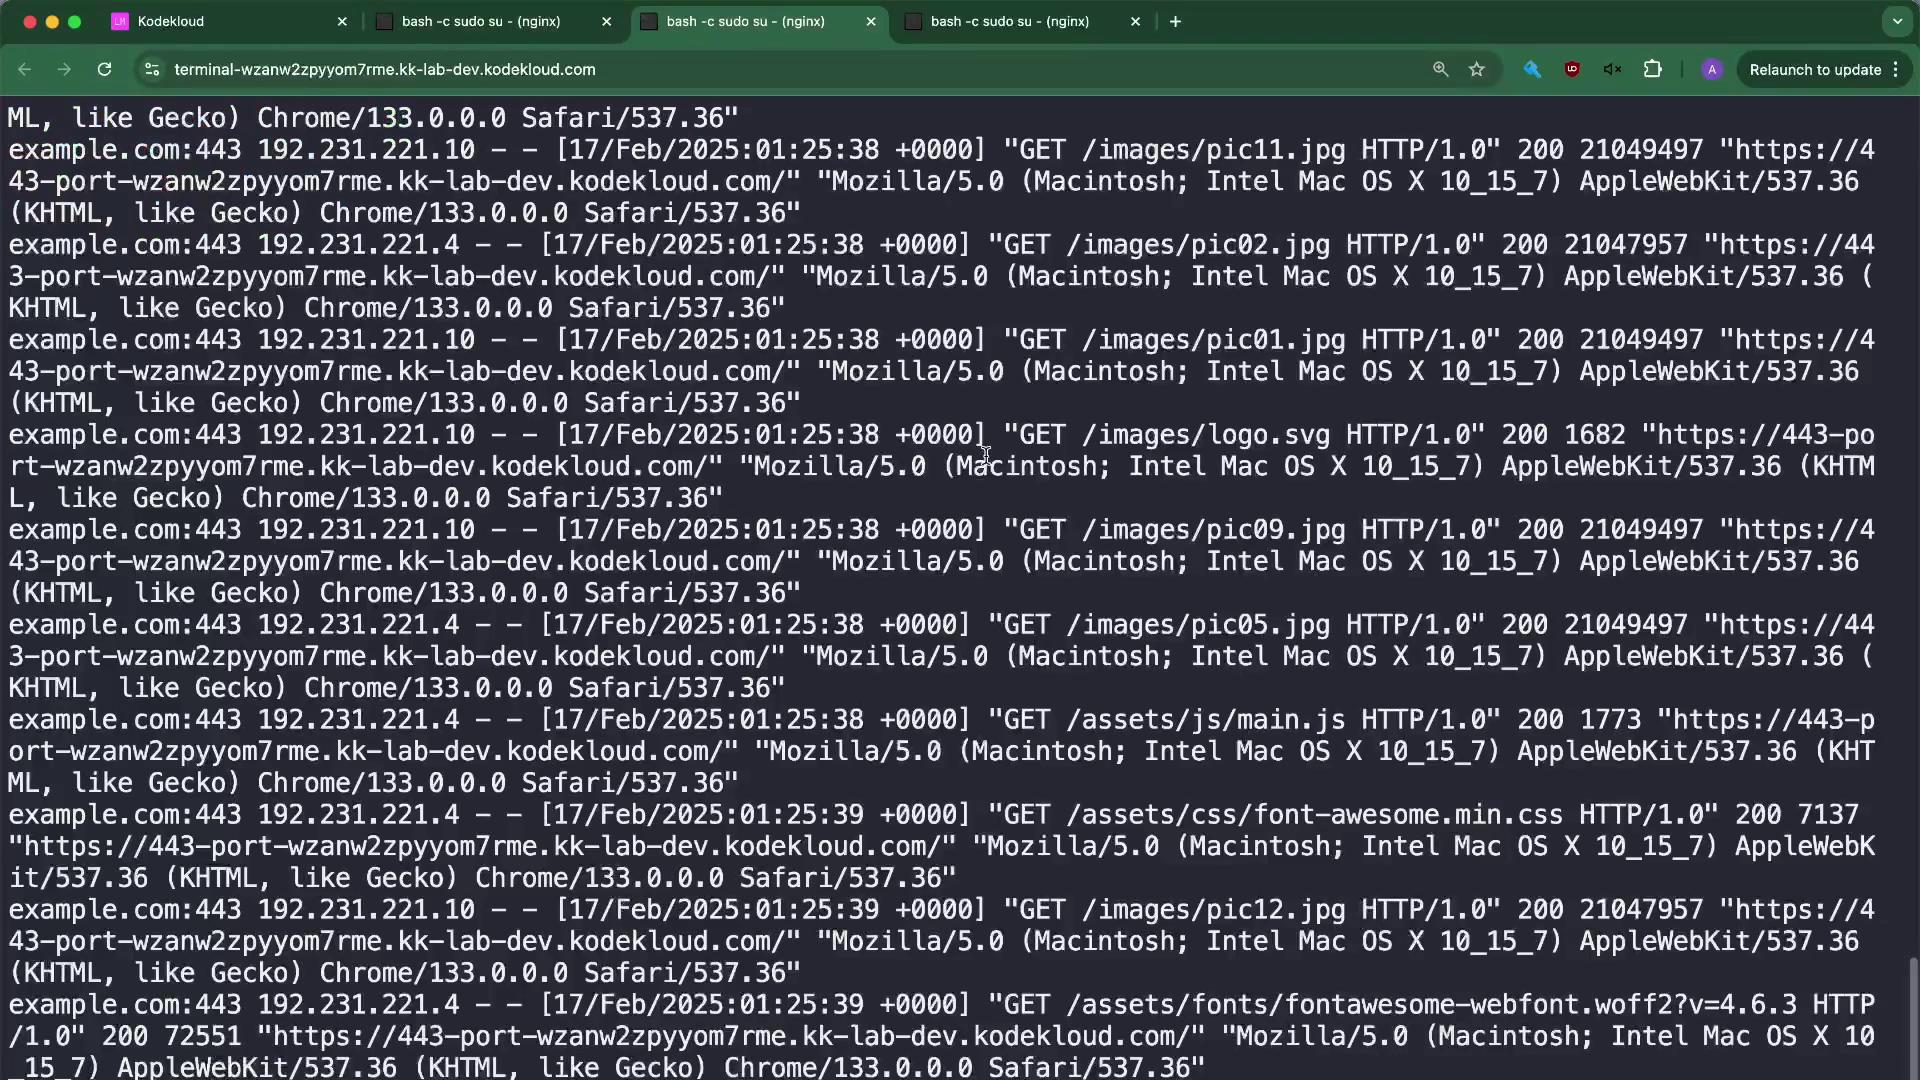1920x1080 pixels.
Task: Close the Kodekloud tab
Action: [x=342, y=21]
